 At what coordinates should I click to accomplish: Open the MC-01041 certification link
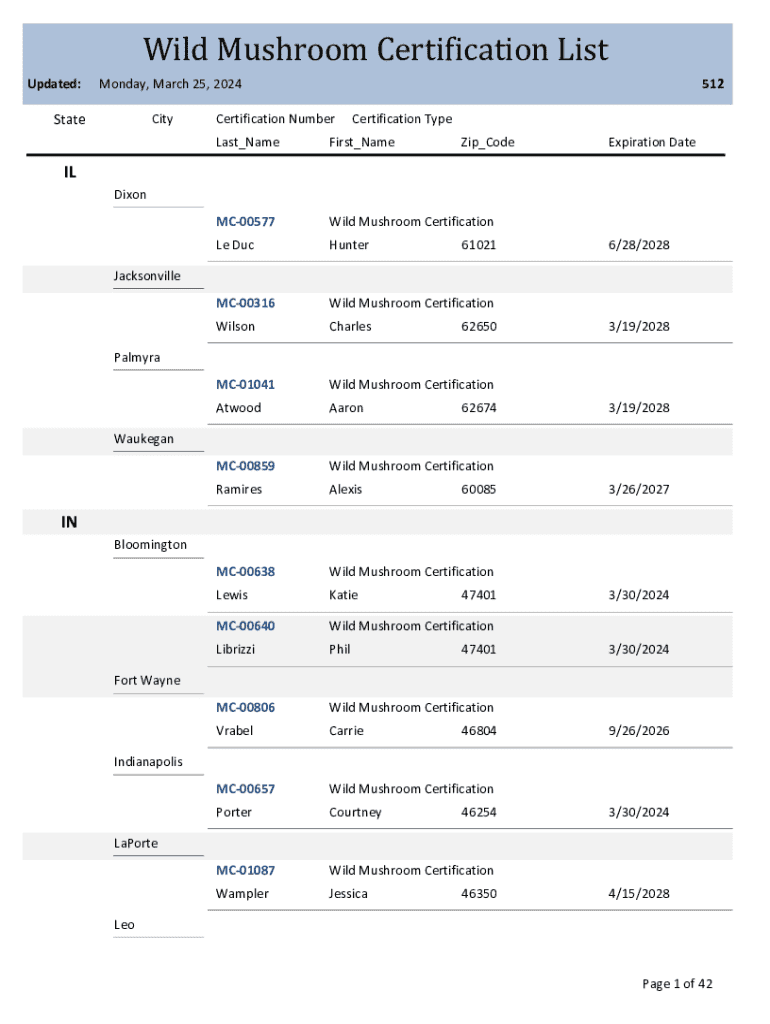pyautogui.click(x=245, y=384)
